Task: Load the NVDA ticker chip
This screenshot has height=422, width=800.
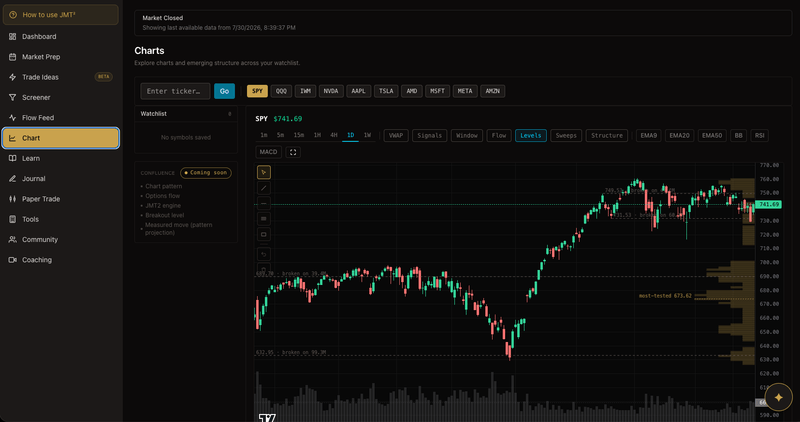Action: pyautogui.click(x=331, y=91)
